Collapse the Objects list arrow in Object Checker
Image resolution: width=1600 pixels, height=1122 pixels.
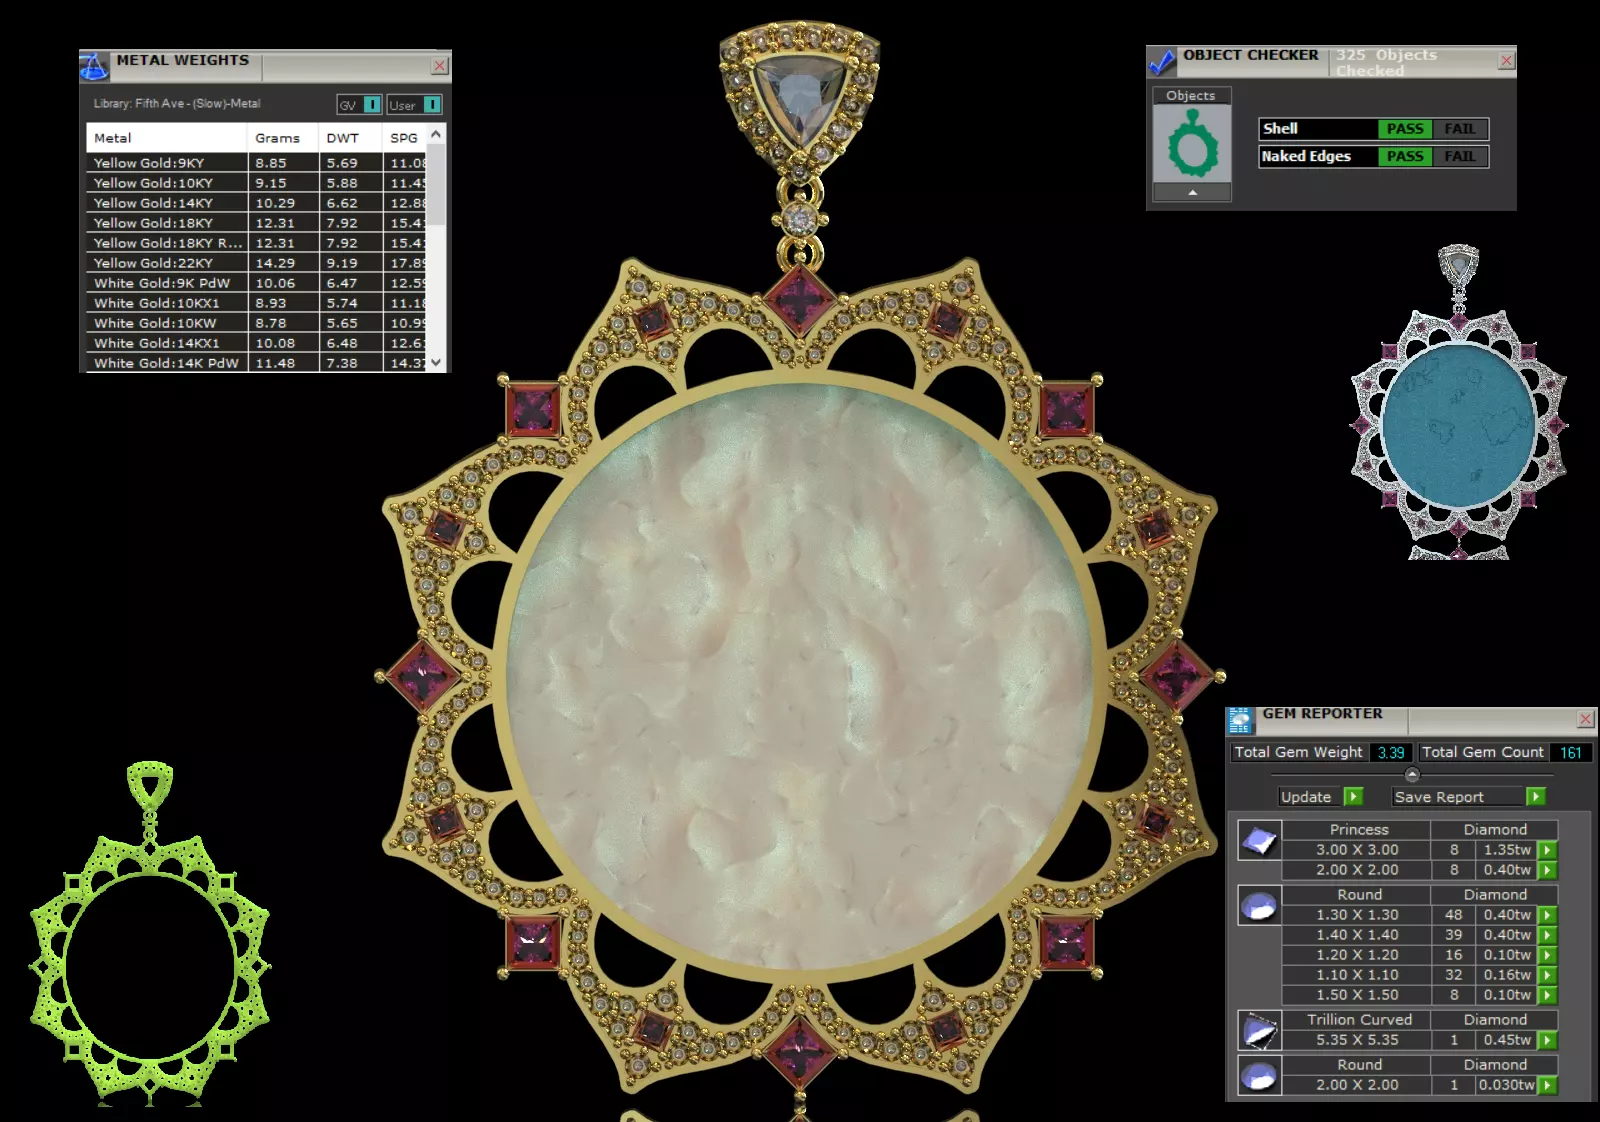coord(1192,193)
